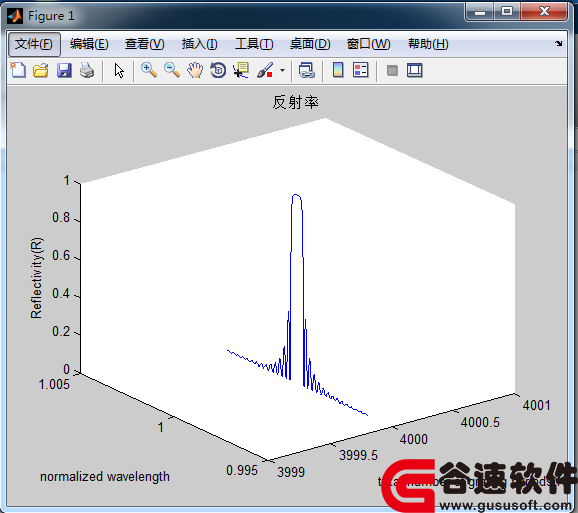The height and width of the screenshot is (513, 578).
Task: Open the 帮助(H) menu
Action: tap(428, 44)
